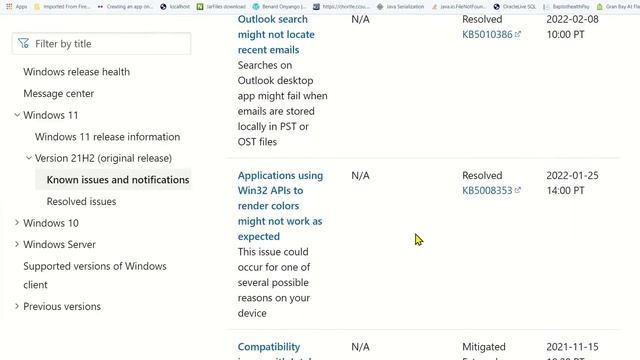Expand the Previous versions node
640x360 pixels.
point(17,306)
